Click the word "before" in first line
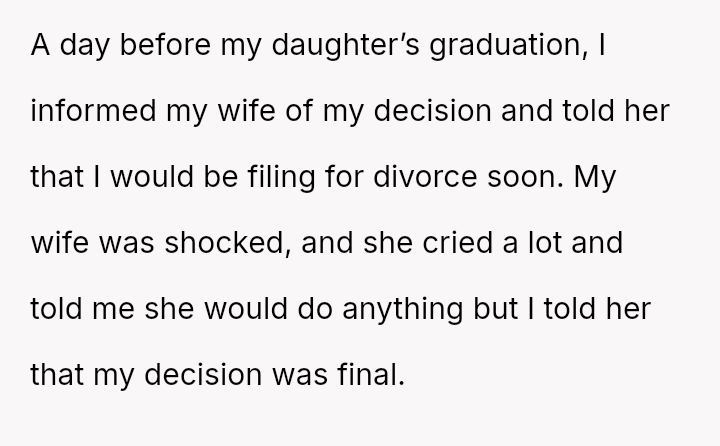The image size is (720, 446). click(x=165, y=45)
